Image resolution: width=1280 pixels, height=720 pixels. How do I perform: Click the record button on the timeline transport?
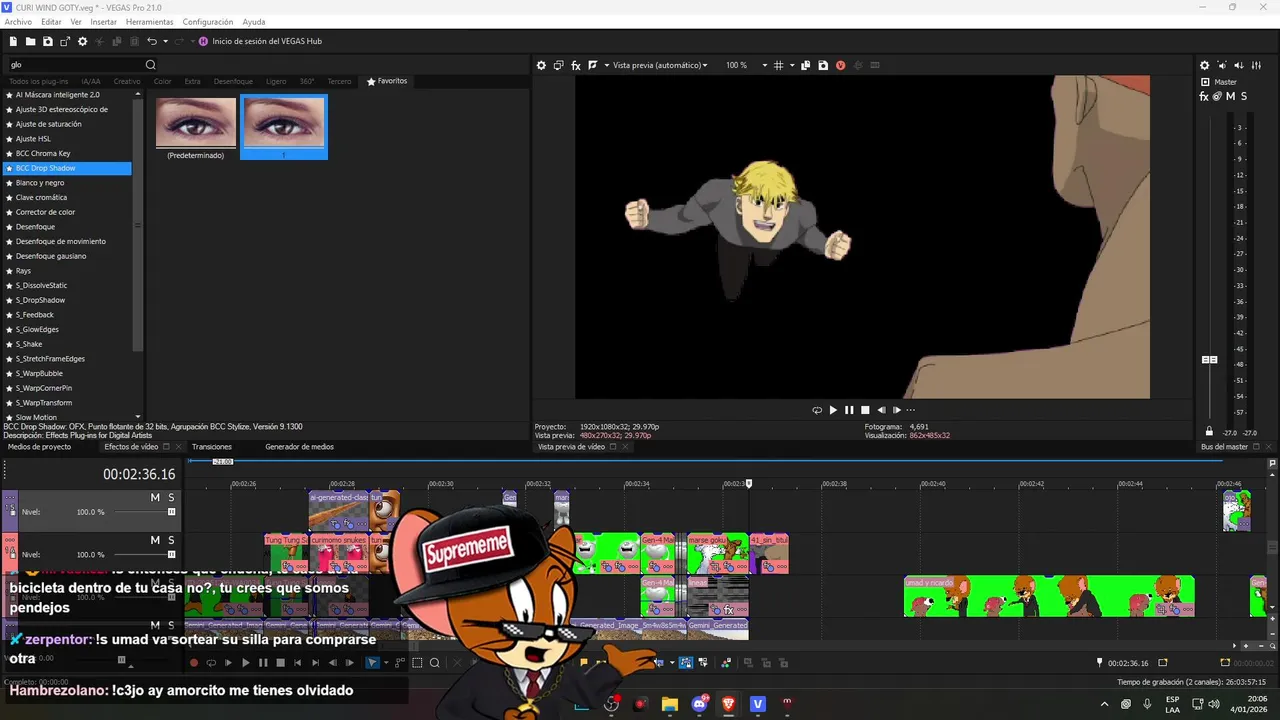194,662
